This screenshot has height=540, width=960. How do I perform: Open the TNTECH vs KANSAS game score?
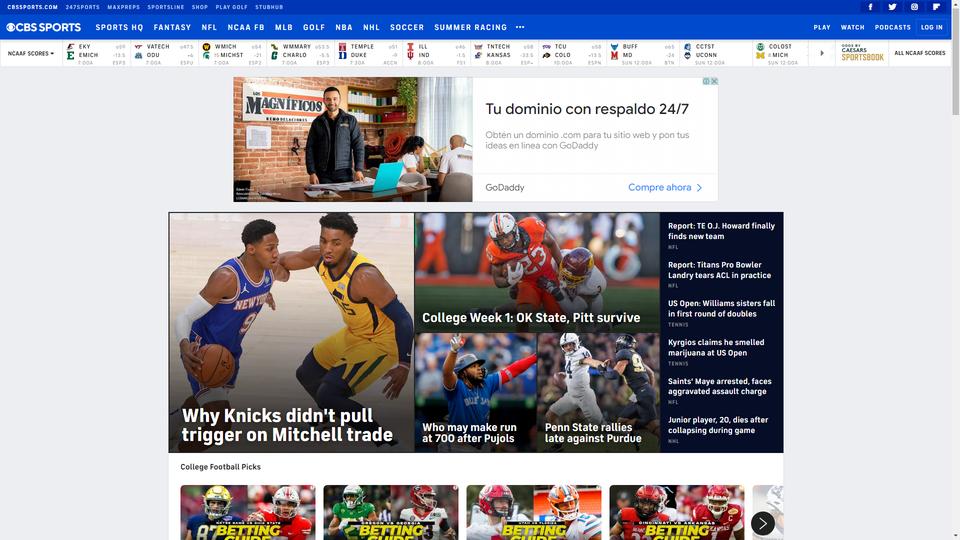click(x=504, y=54)
